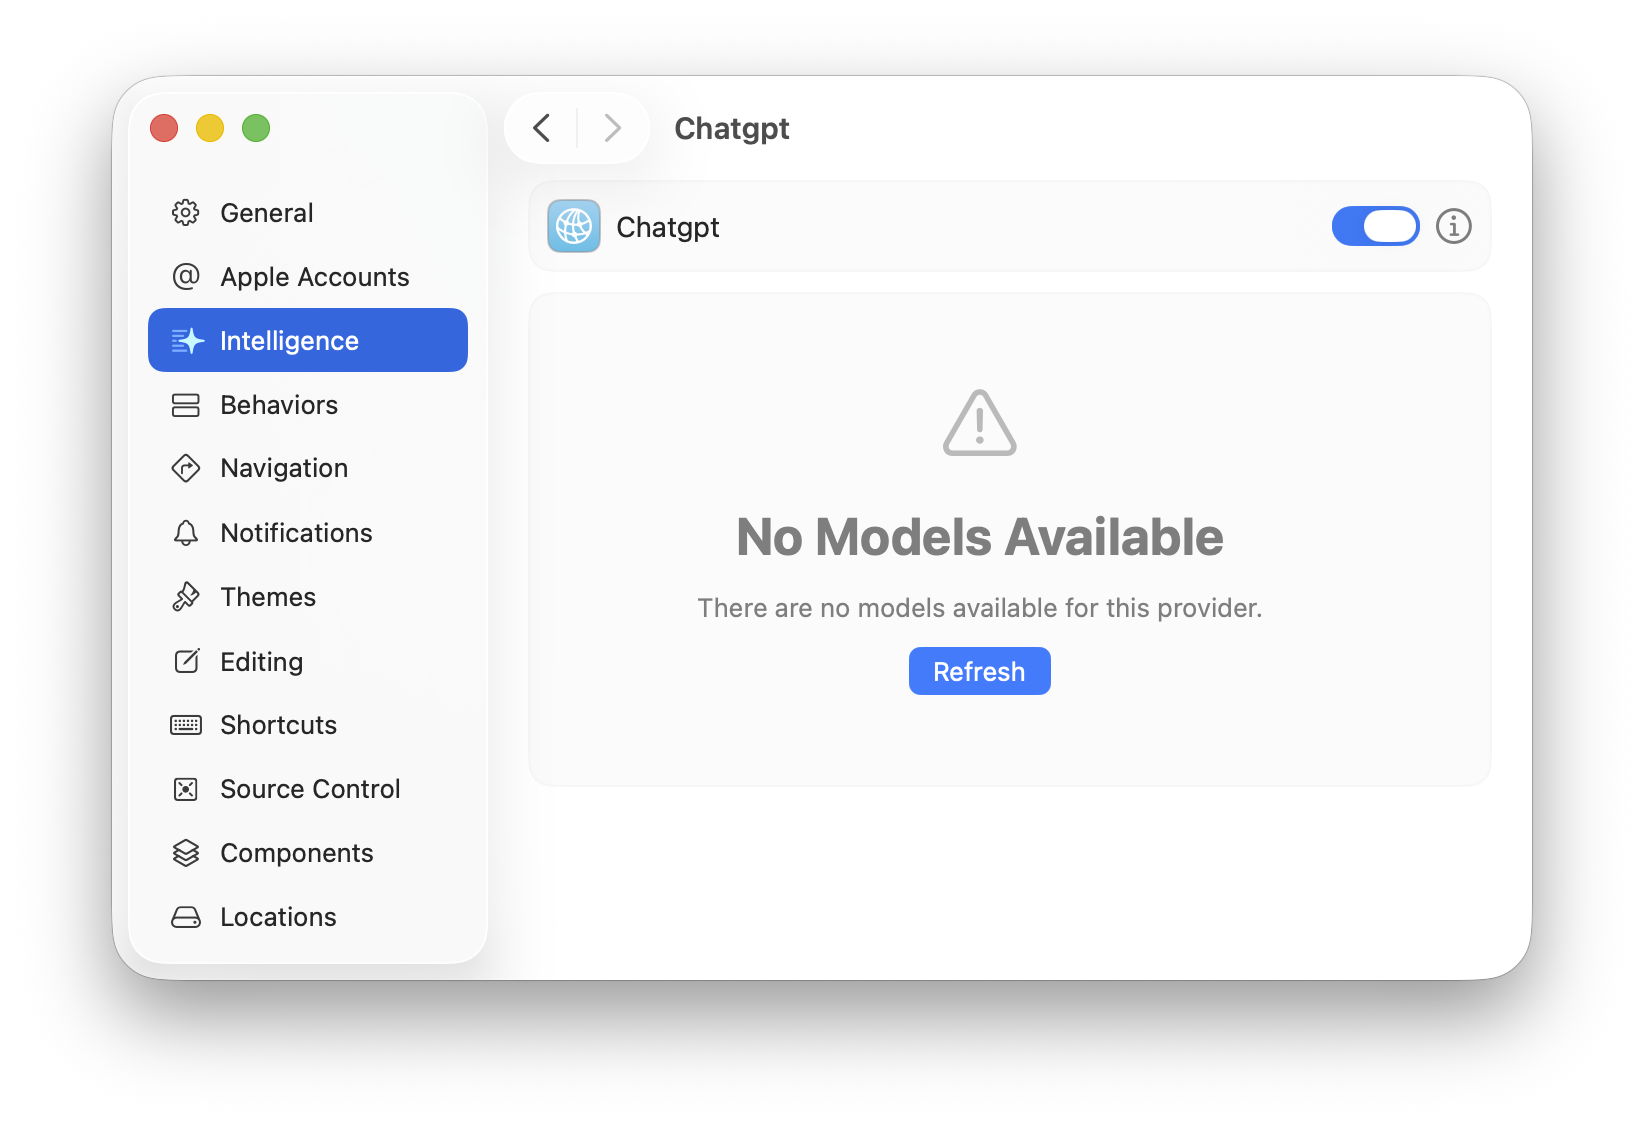Image resolution: width=1644 pixels, height=1128 pixels.
Task: Disable the Chatgpt provider toggle
Action: coord(1375,227)
